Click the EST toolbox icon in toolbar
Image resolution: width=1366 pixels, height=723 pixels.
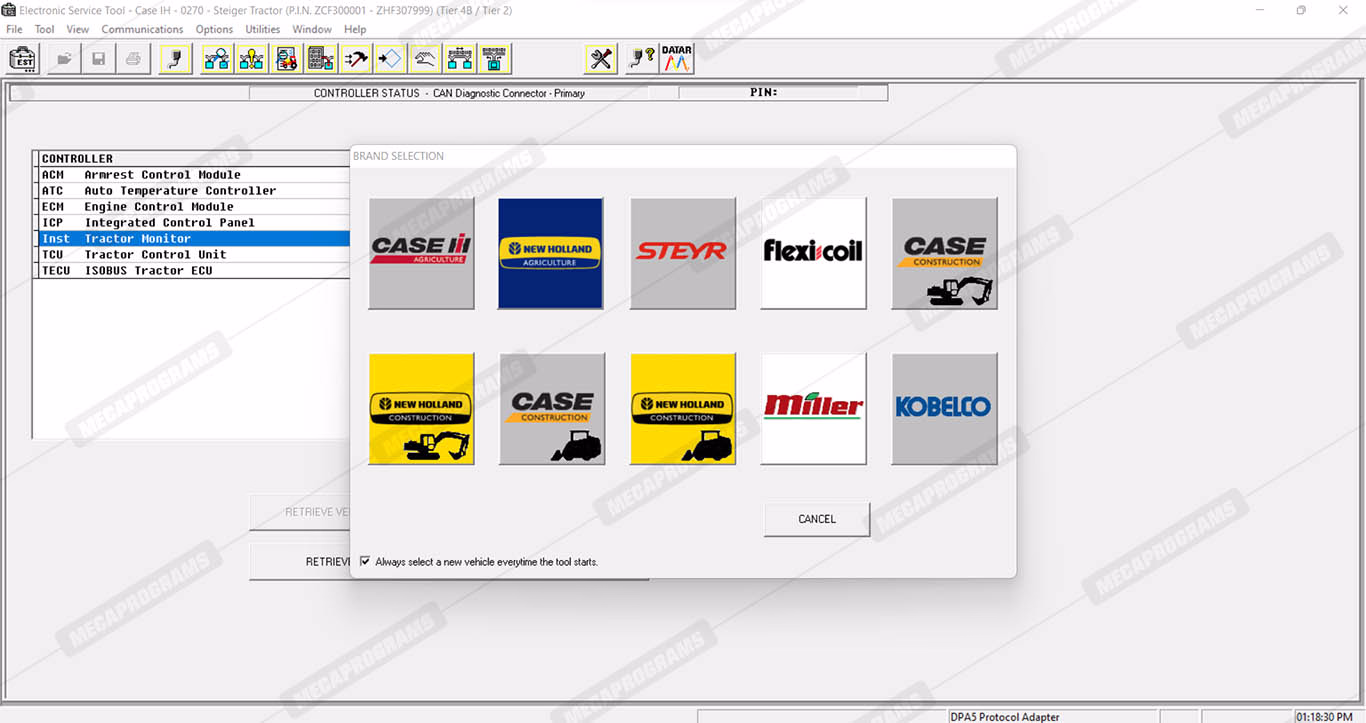point(23,59)
